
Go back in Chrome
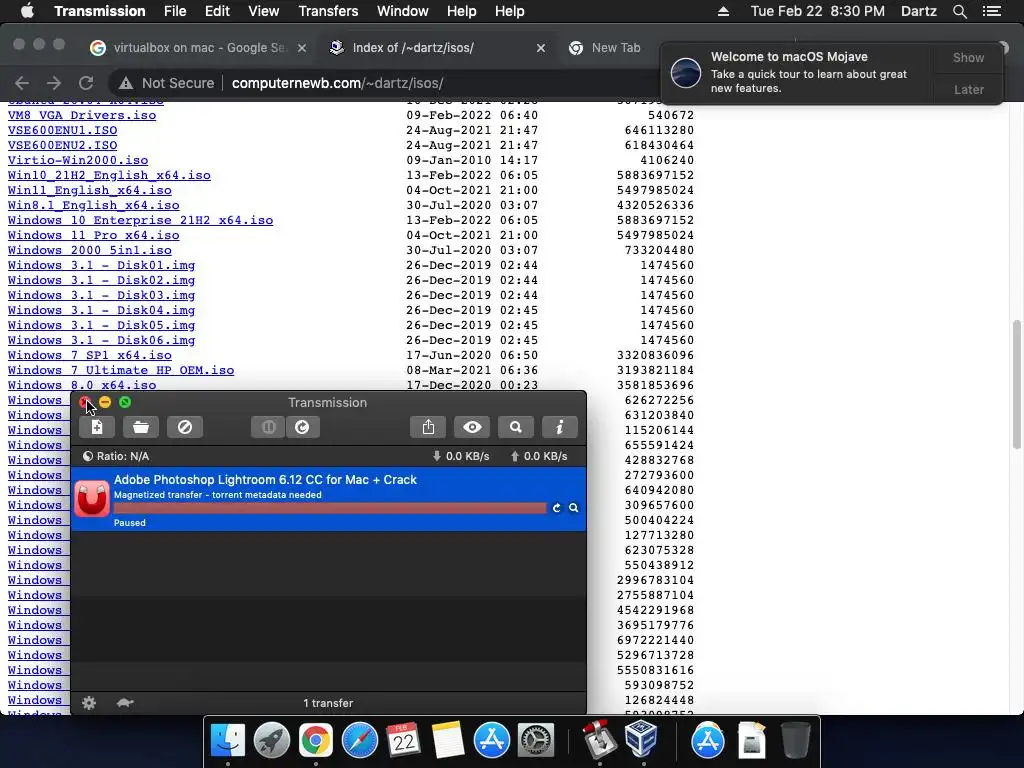click(22, 83)
